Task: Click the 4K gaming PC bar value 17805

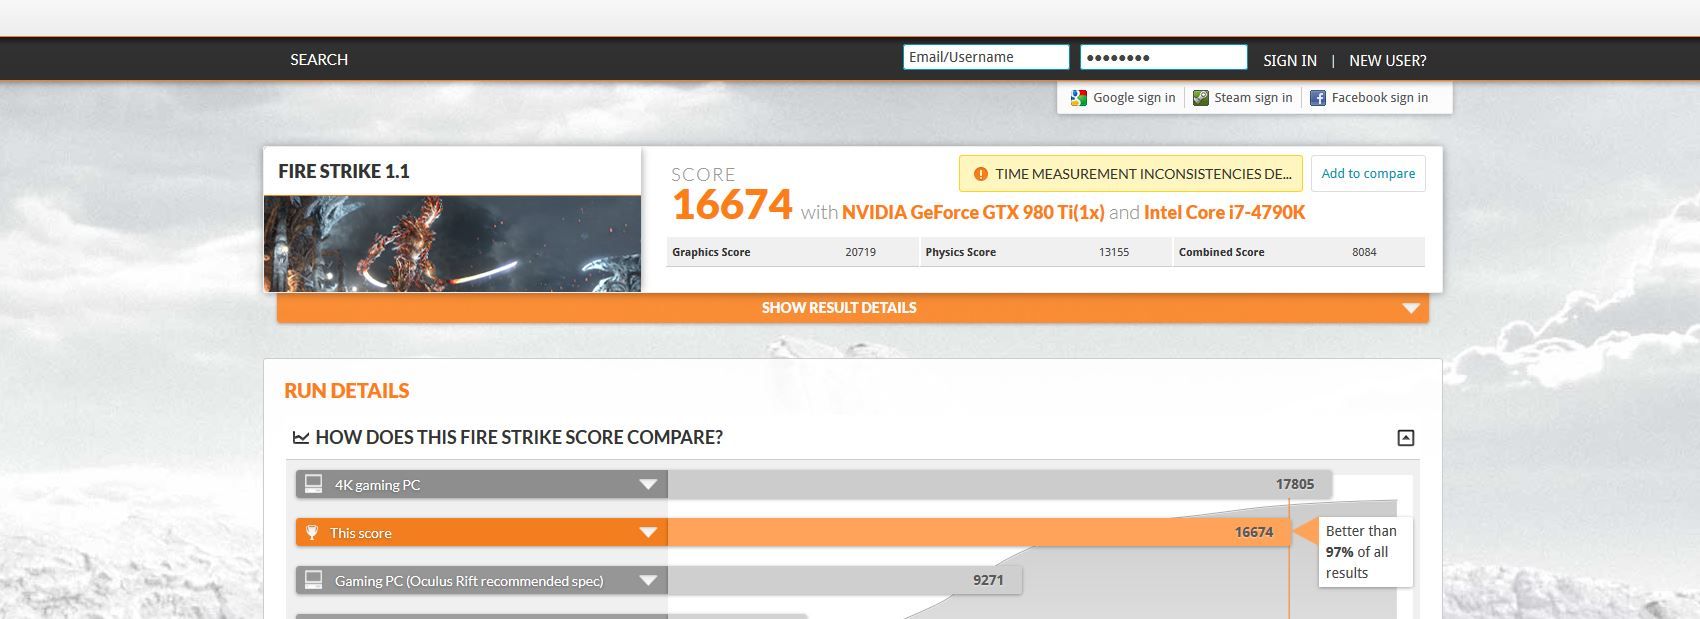Action: [x=1295, y=485]
